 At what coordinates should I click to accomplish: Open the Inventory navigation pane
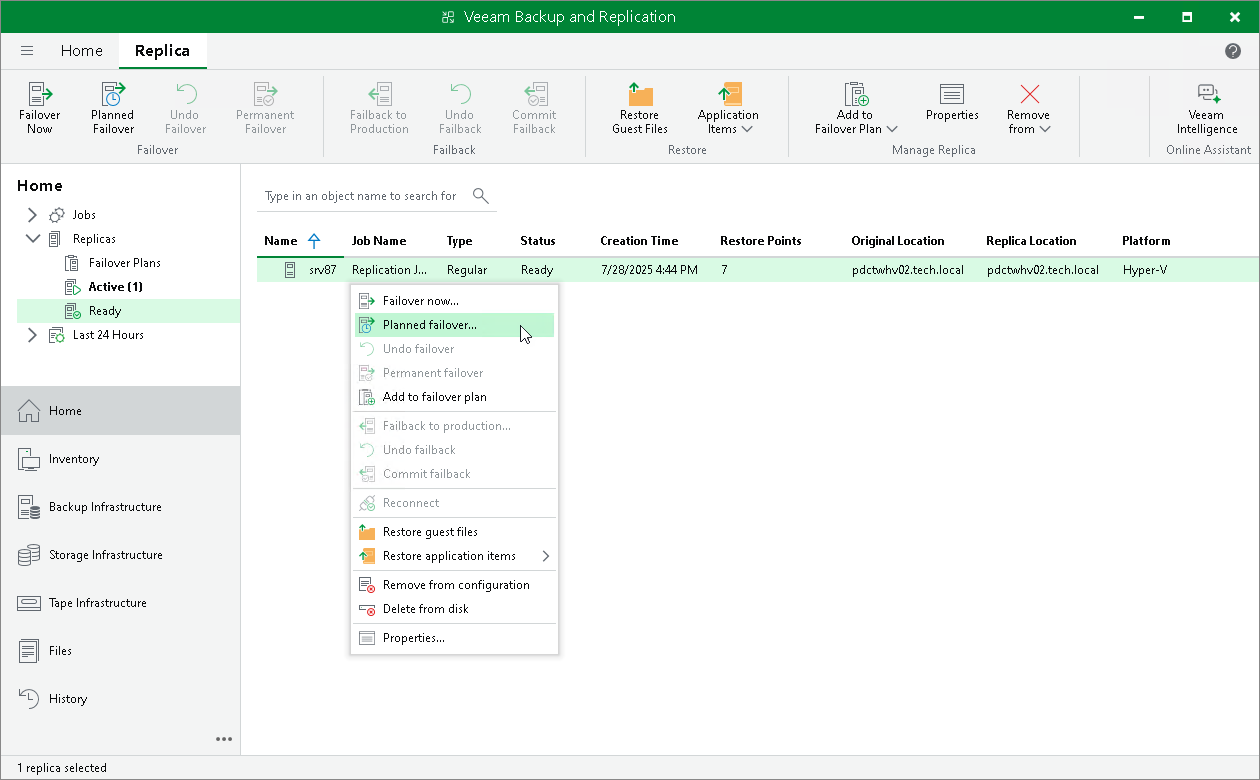click(x=120, y=459)
